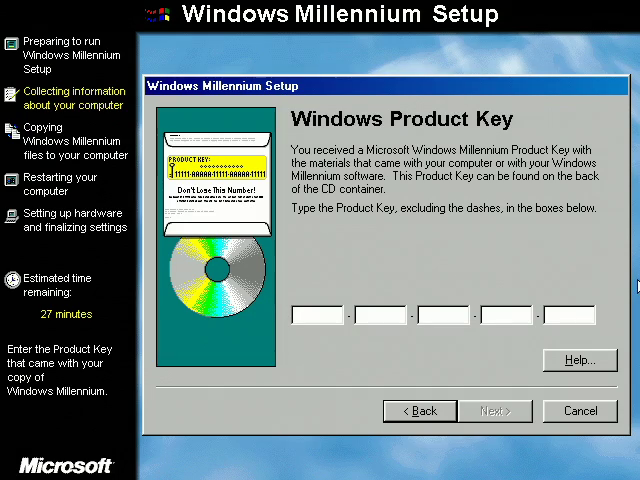
Task: Click the disabled Next button
Action: (496, 411)
